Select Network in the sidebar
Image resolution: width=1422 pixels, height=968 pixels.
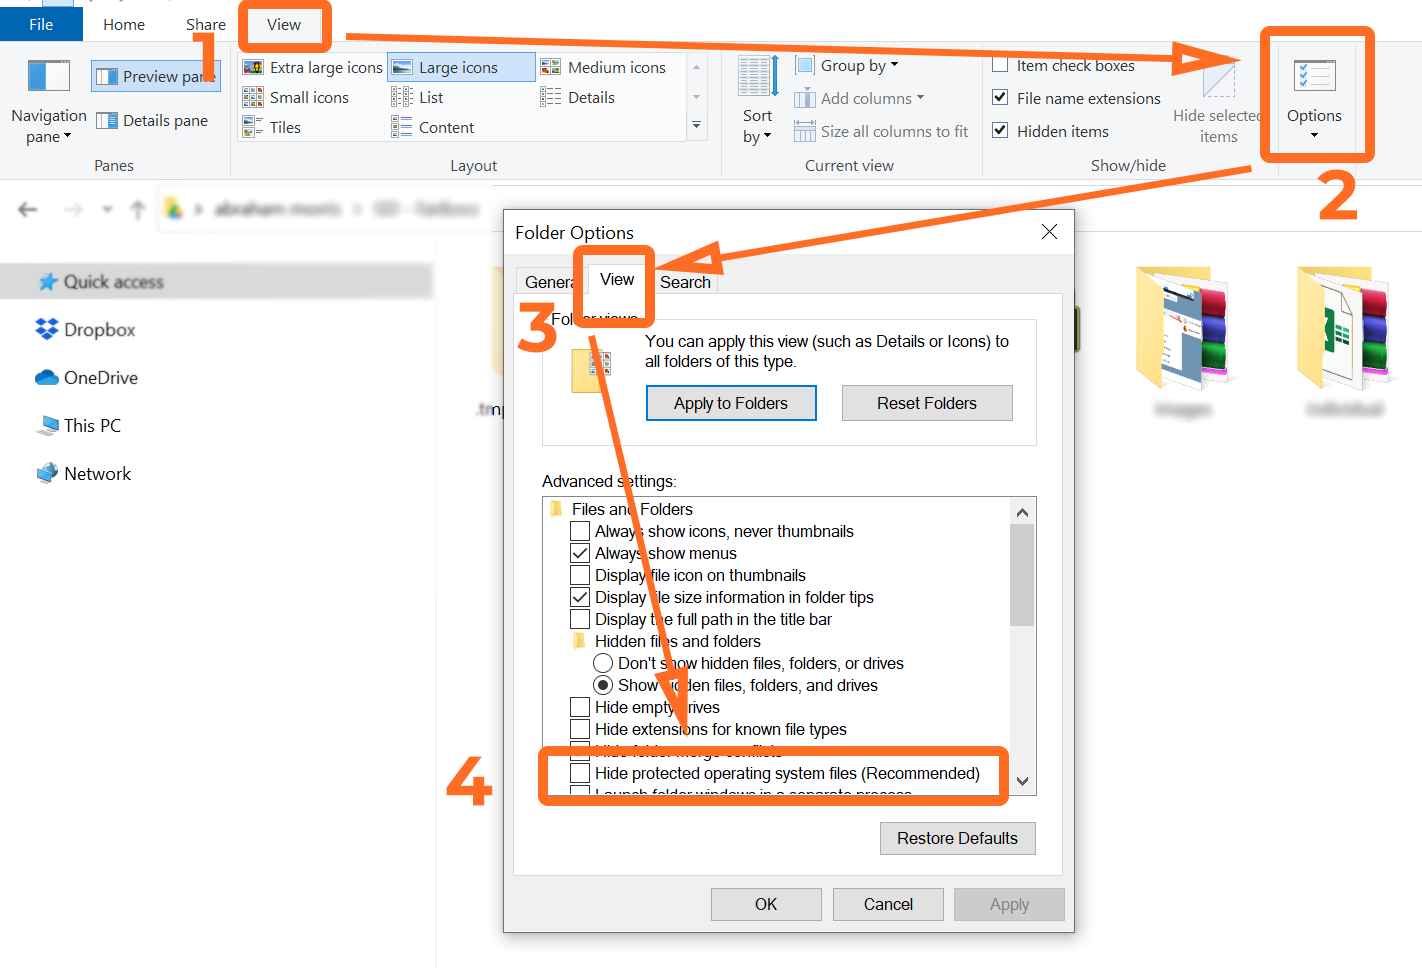83,473
